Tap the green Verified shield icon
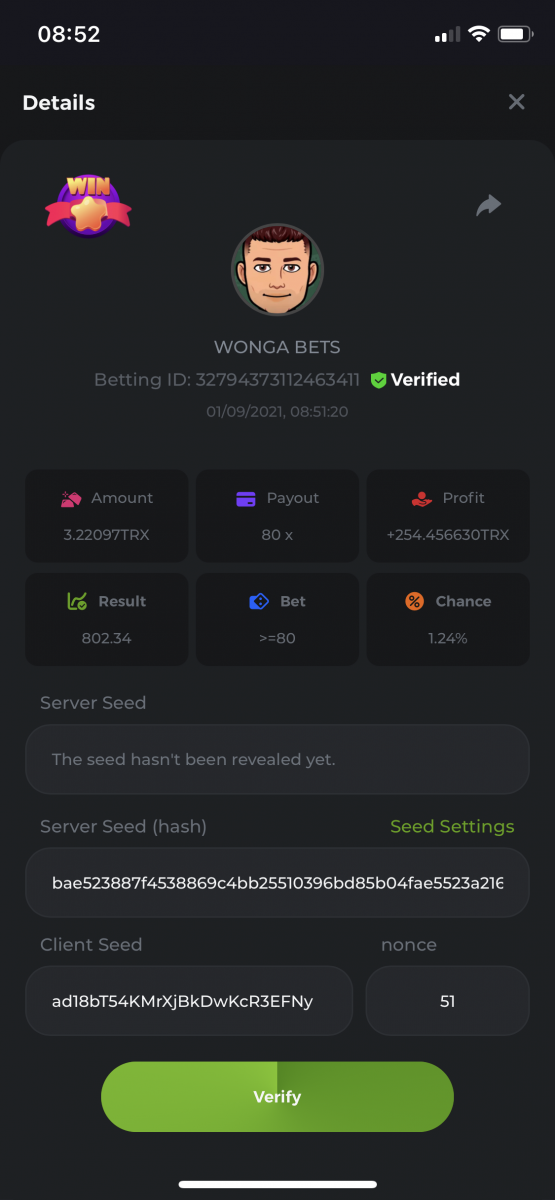555x1200 pixels. 378,380
